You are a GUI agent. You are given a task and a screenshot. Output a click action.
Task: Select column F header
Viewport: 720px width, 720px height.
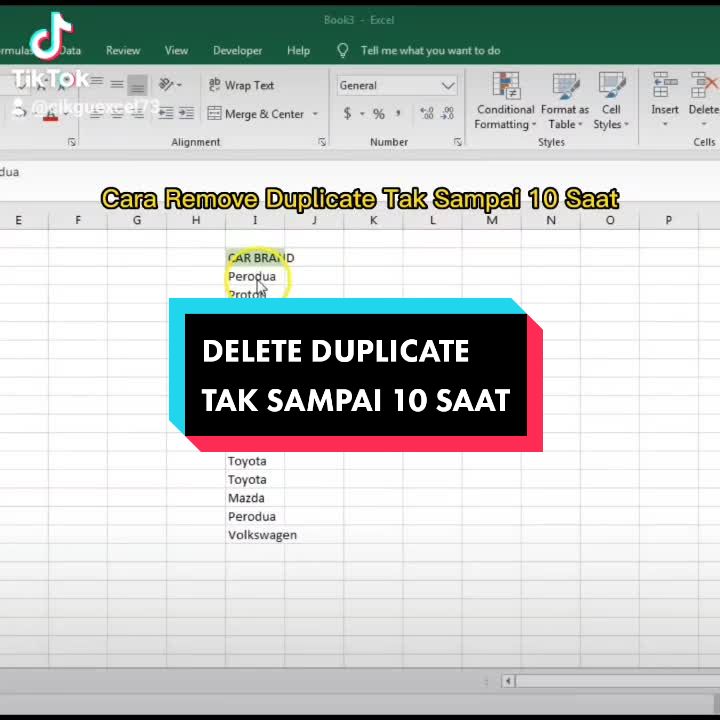[x=78, y=220]
